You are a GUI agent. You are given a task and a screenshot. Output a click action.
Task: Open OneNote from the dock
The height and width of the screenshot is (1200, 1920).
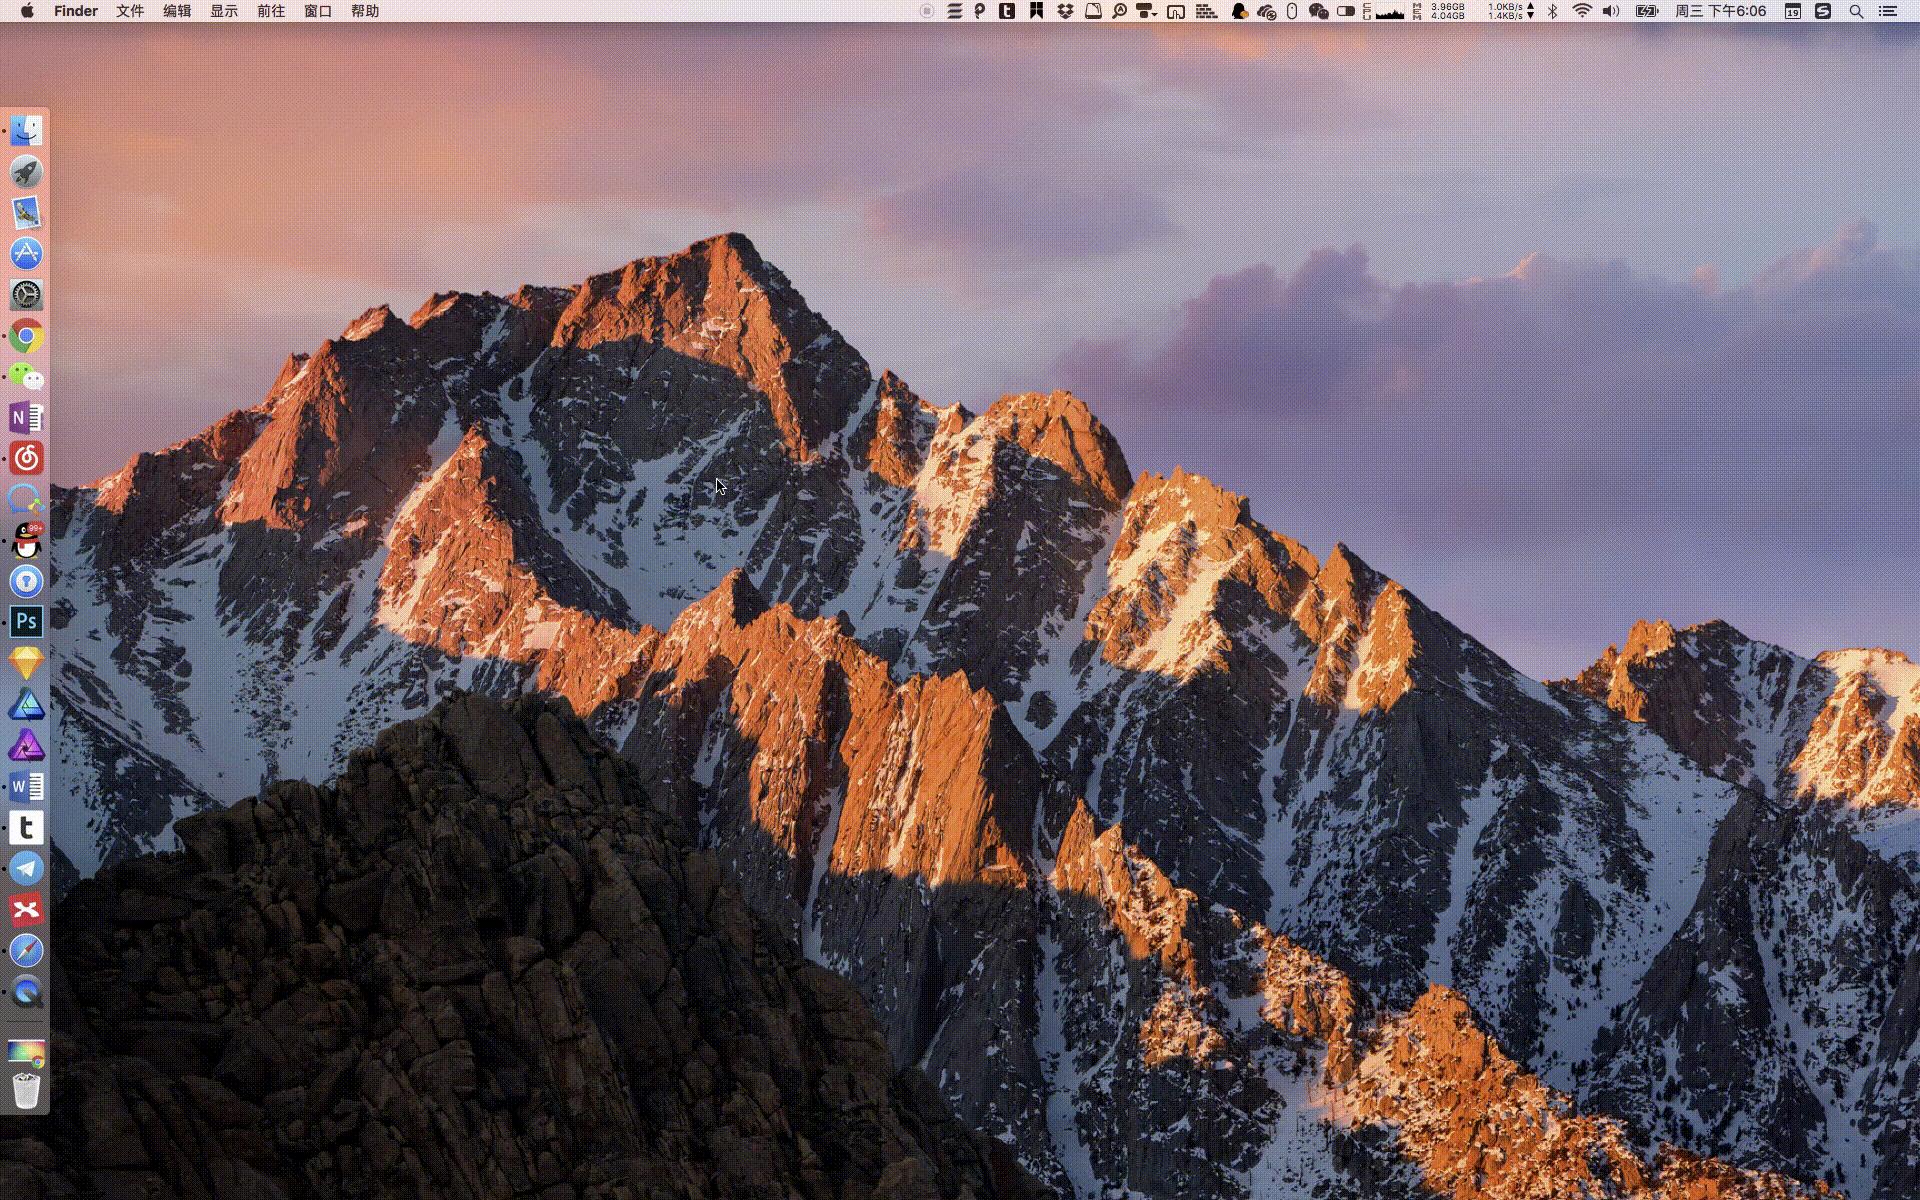(x=26, y=417)
